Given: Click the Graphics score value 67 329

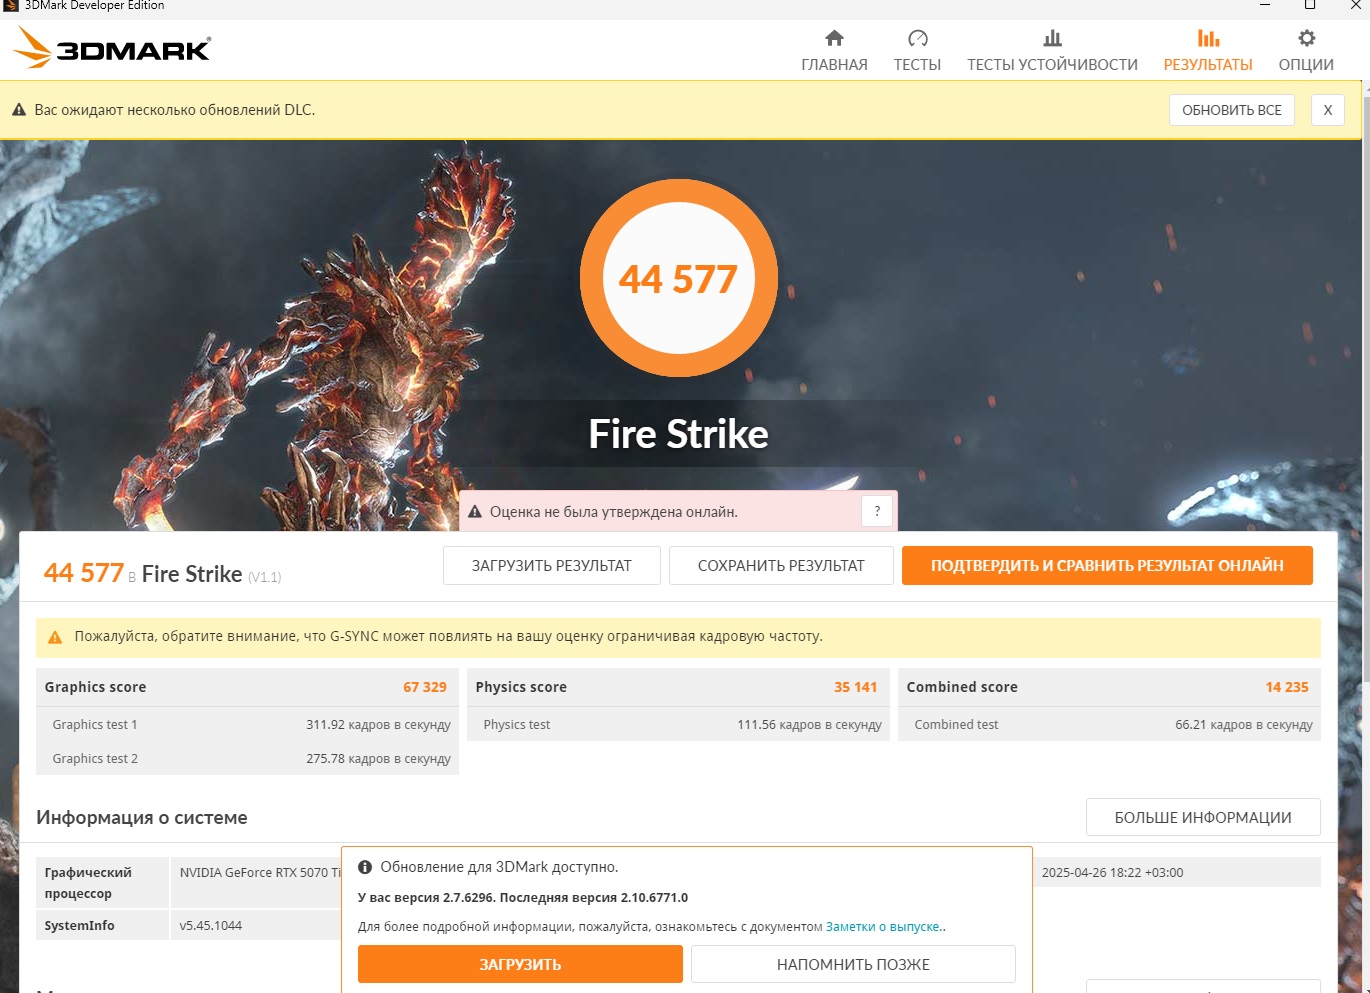Looking at the screenshot, I should (425, 687).
